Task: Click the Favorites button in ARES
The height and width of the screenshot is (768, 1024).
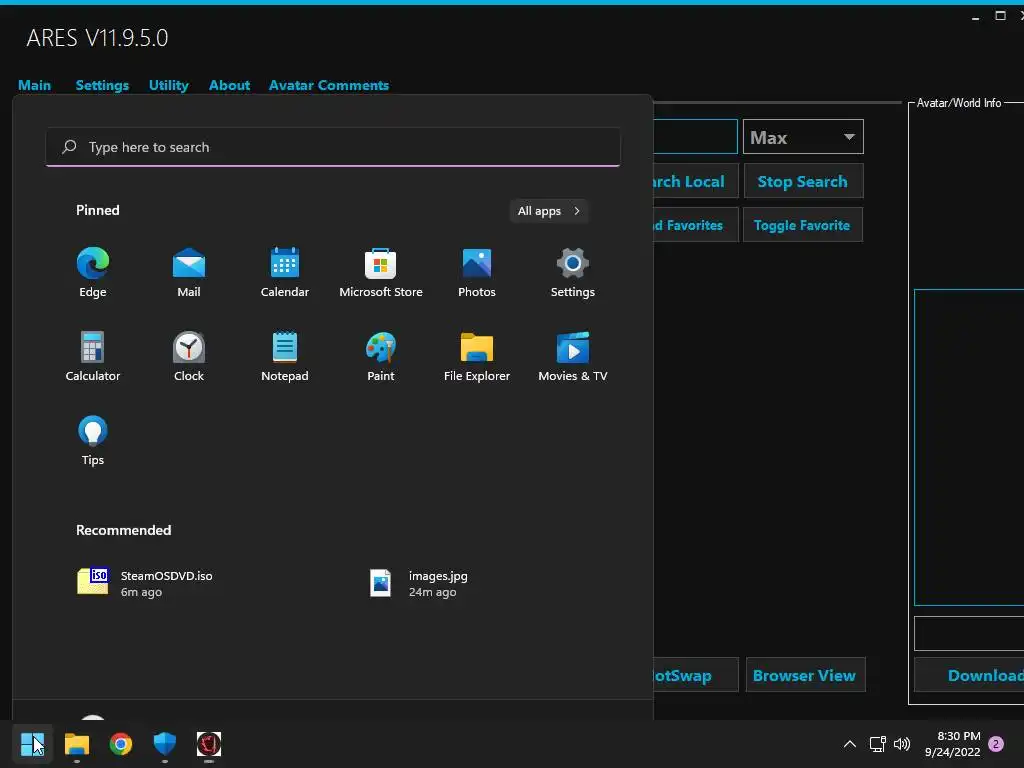Action: coord(696,225)
